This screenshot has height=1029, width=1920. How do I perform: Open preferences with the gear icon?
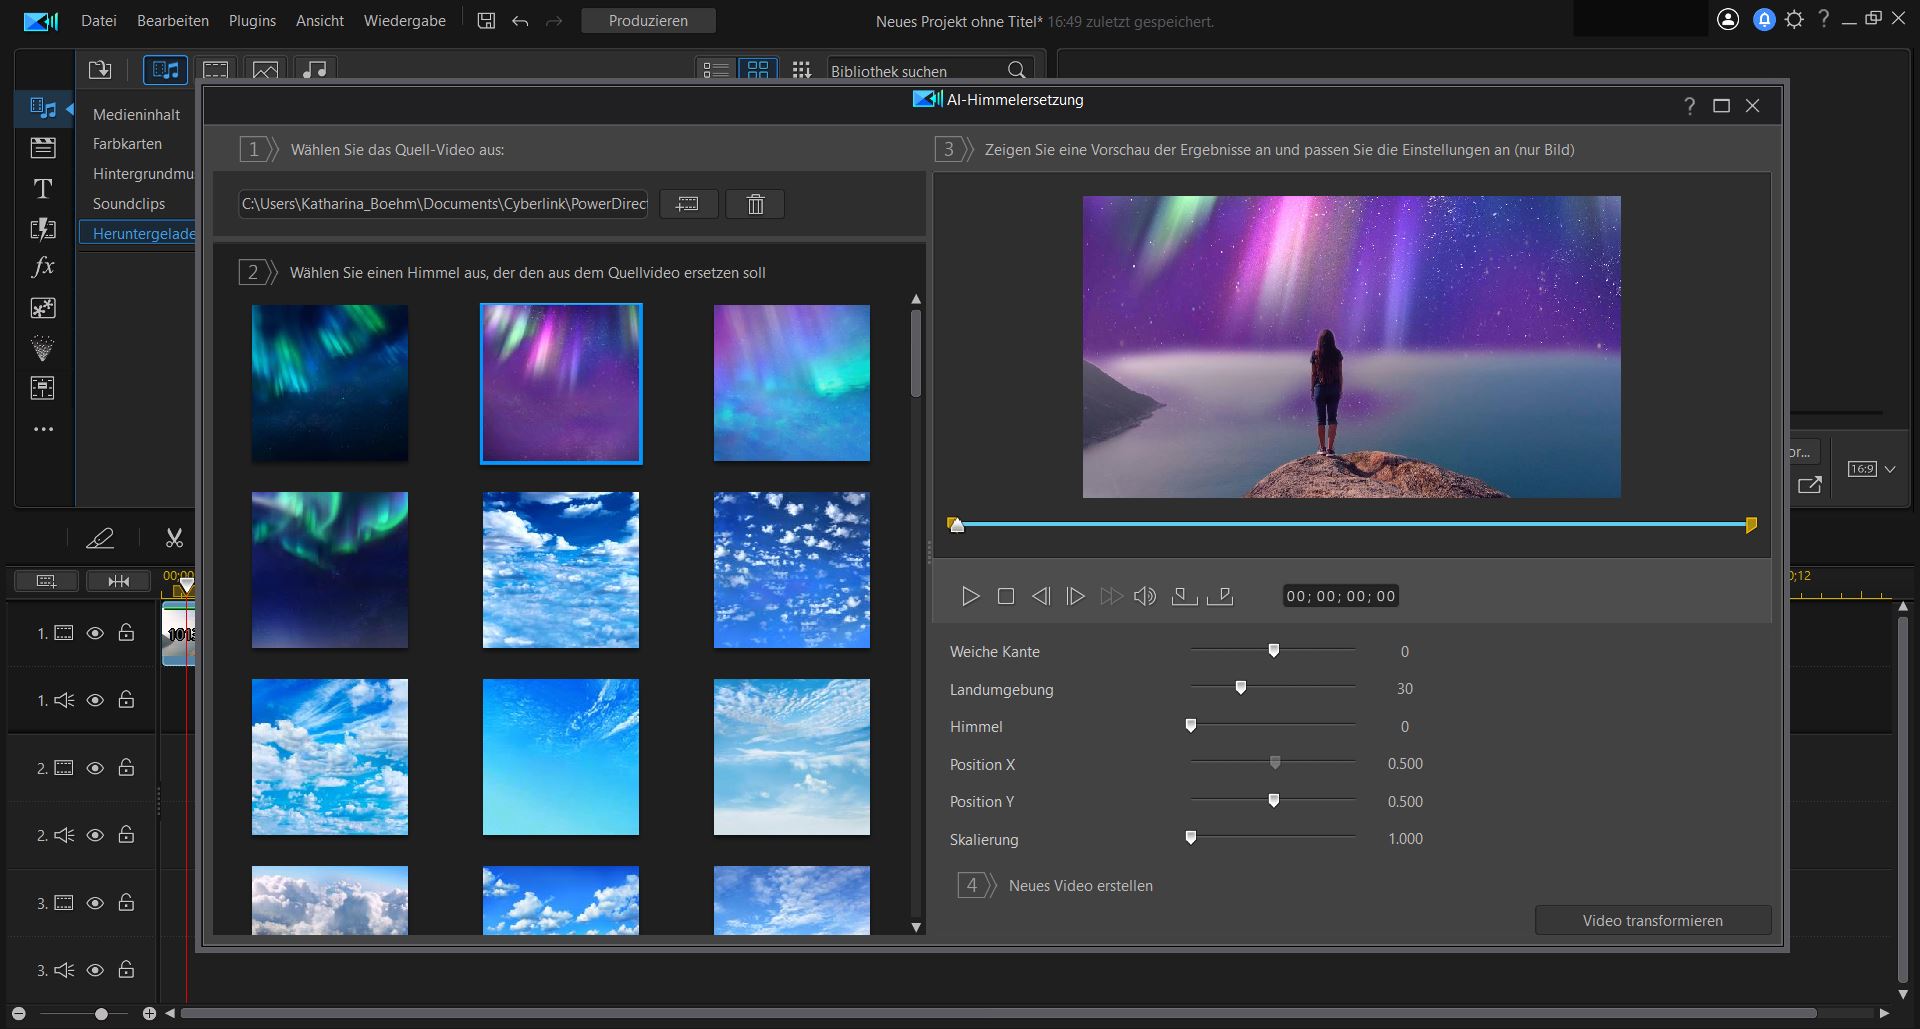click(1795, 19)
